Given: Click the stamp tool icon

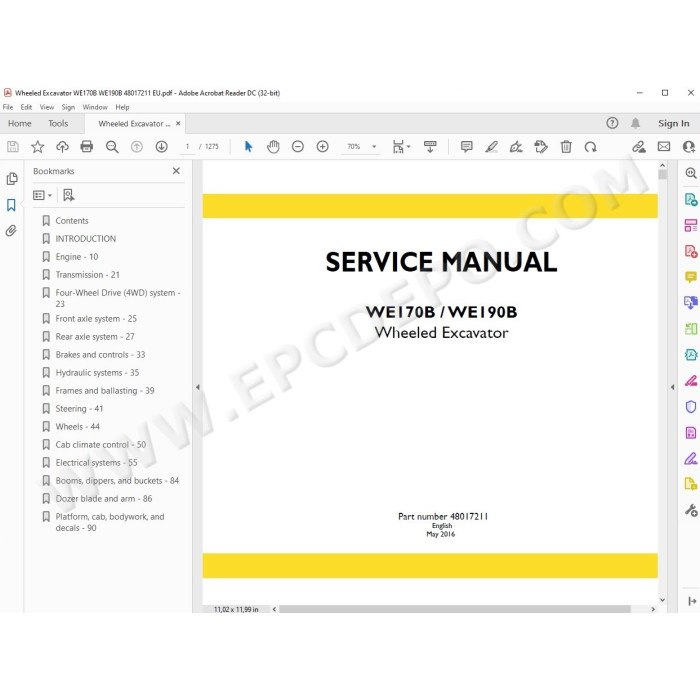Looking at the screenshot, I should click(x=541, y=146).
